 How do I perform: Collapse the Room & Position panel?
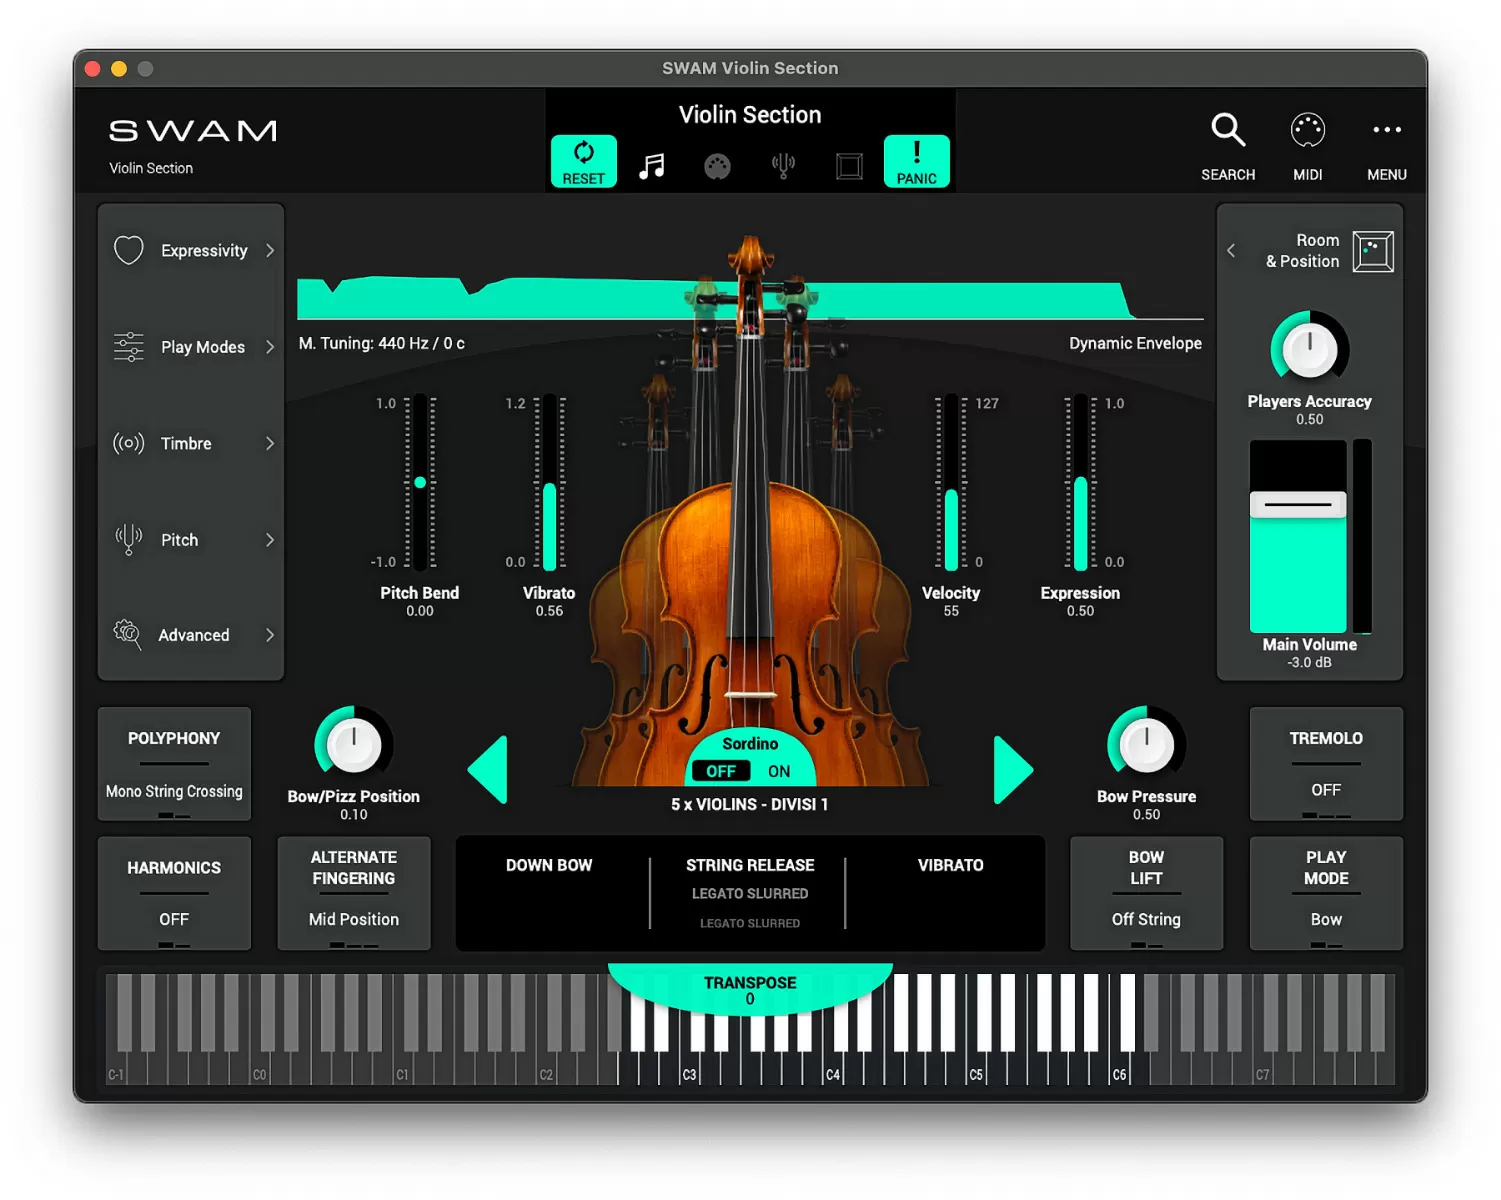(1231, 251)
